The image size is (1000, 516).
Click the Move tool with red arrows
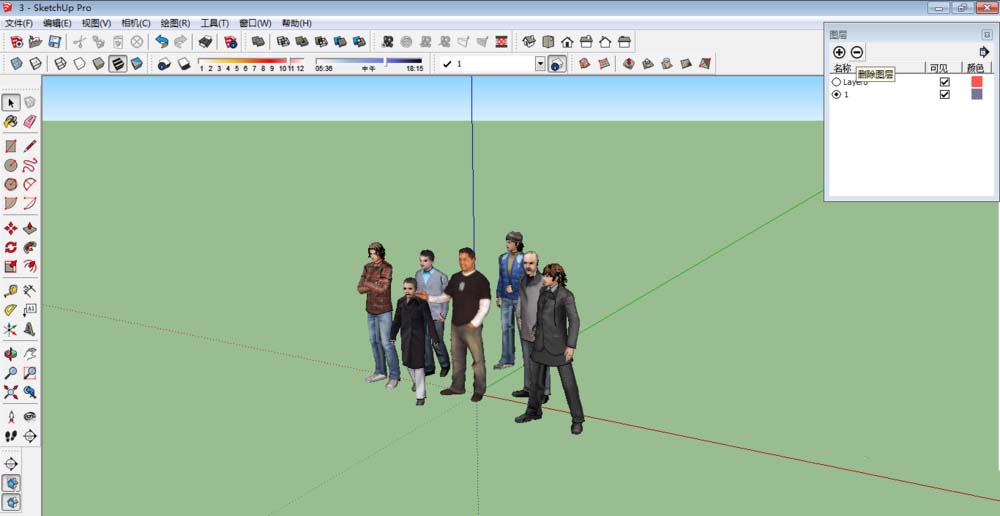pyautogui.click(x=11, y=228)
